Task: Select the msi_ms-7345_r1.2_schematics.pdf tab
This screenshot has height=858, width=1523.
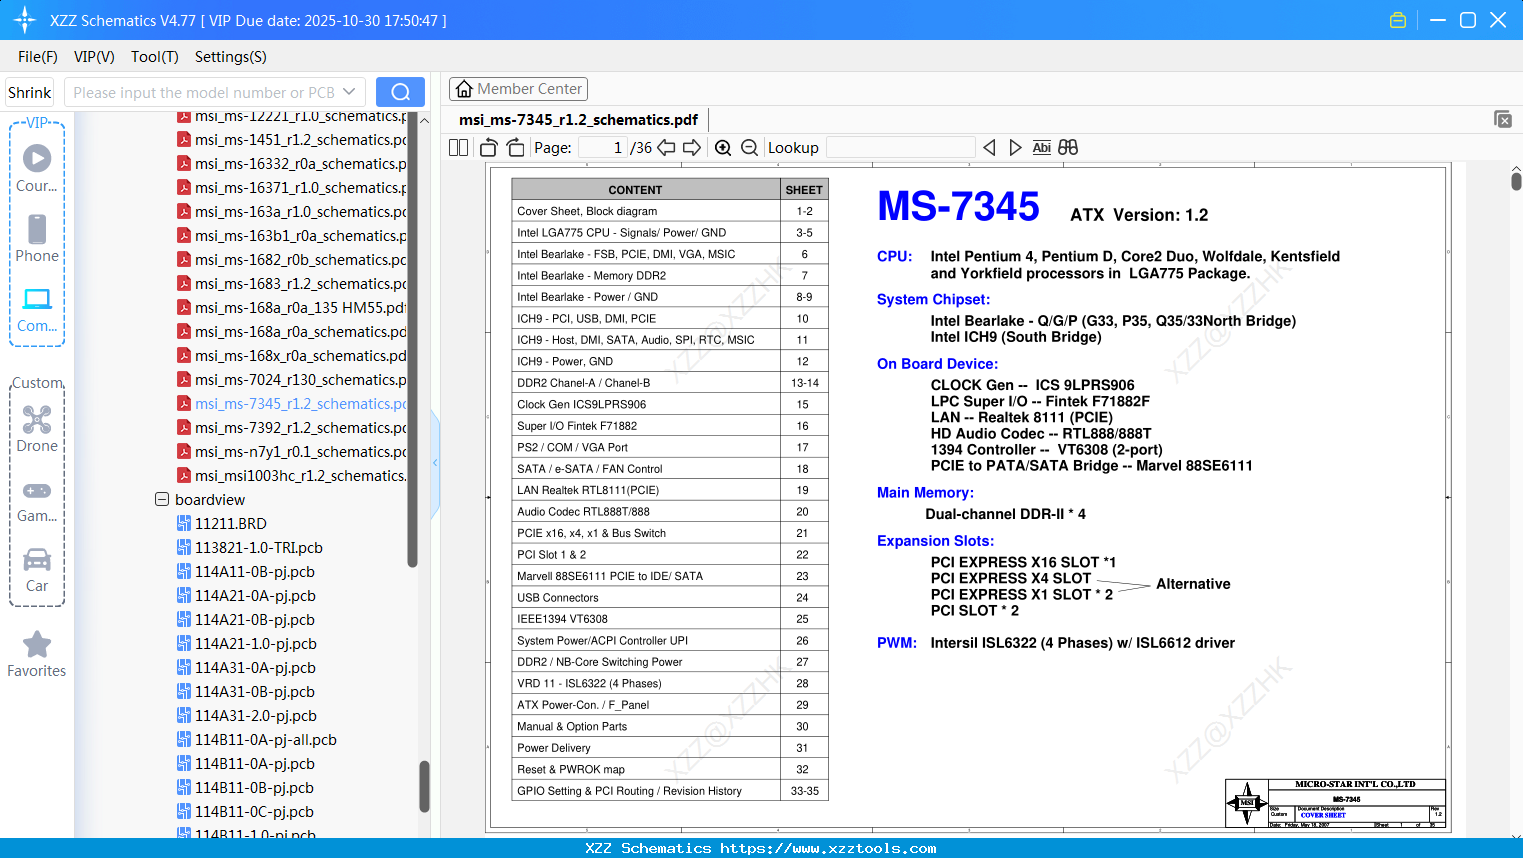Action: [578, 120]
